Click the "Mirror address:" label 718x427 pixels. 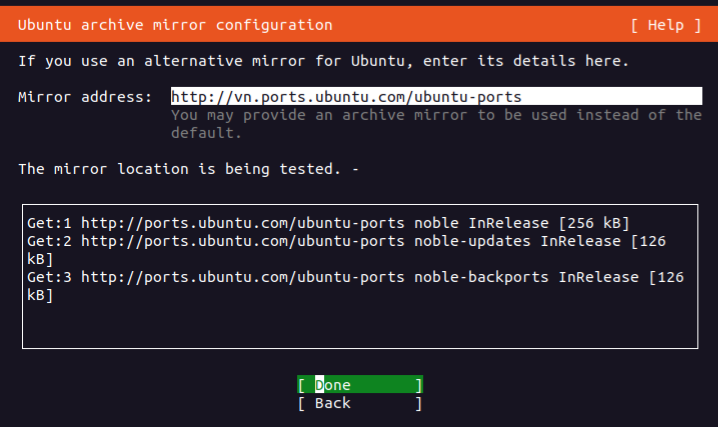click(85, 97)
